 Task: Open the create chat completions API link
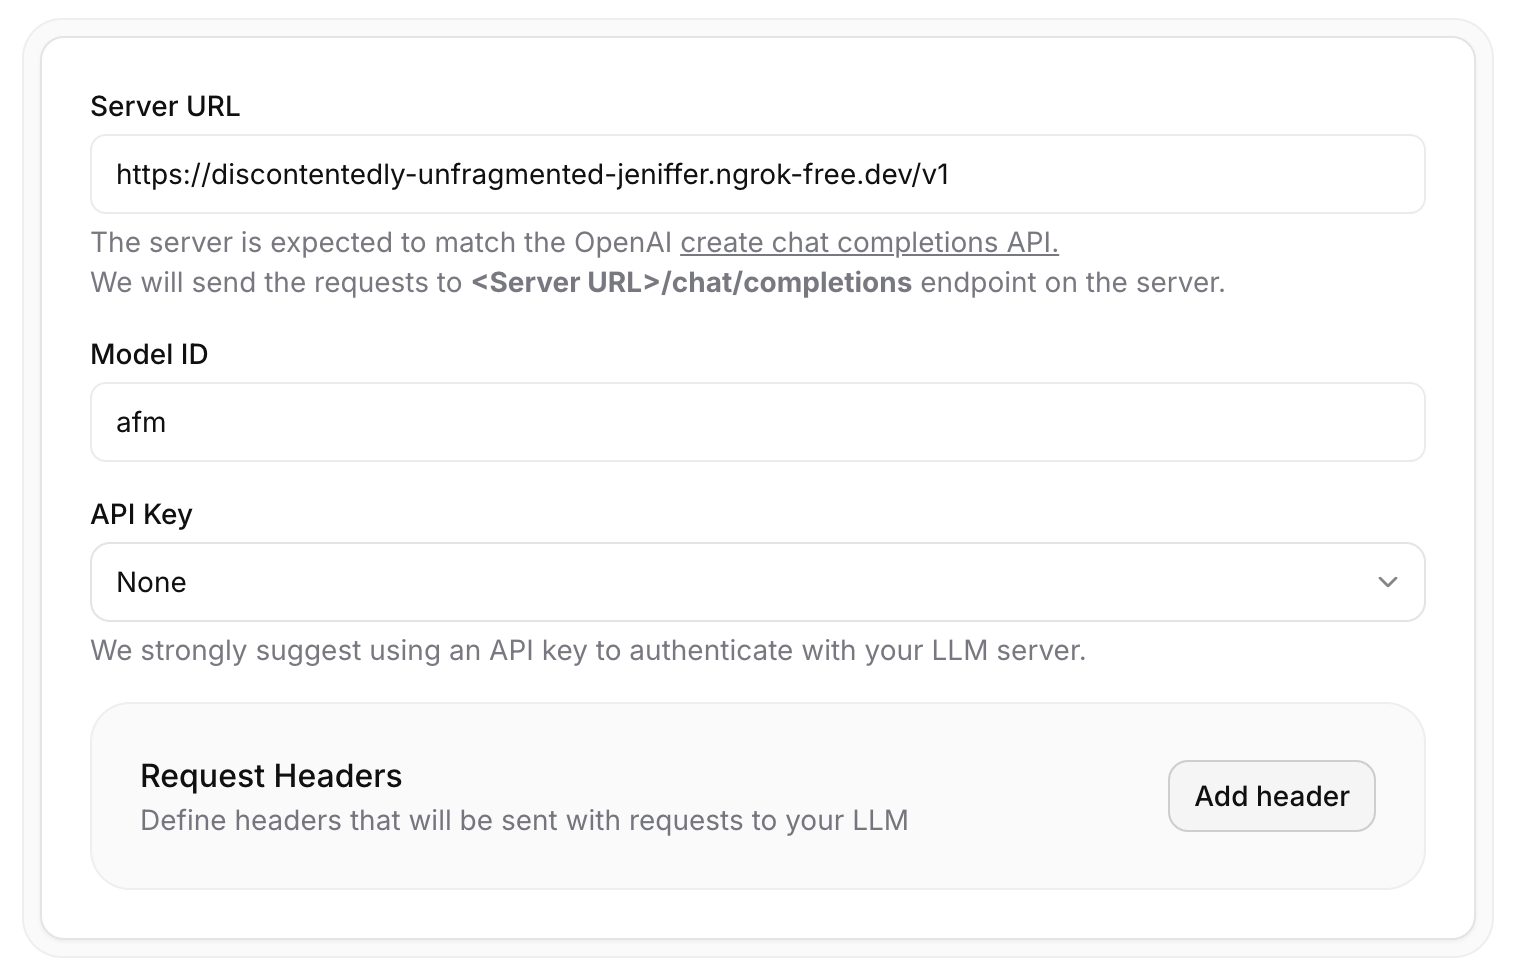(x=868, y=243)
